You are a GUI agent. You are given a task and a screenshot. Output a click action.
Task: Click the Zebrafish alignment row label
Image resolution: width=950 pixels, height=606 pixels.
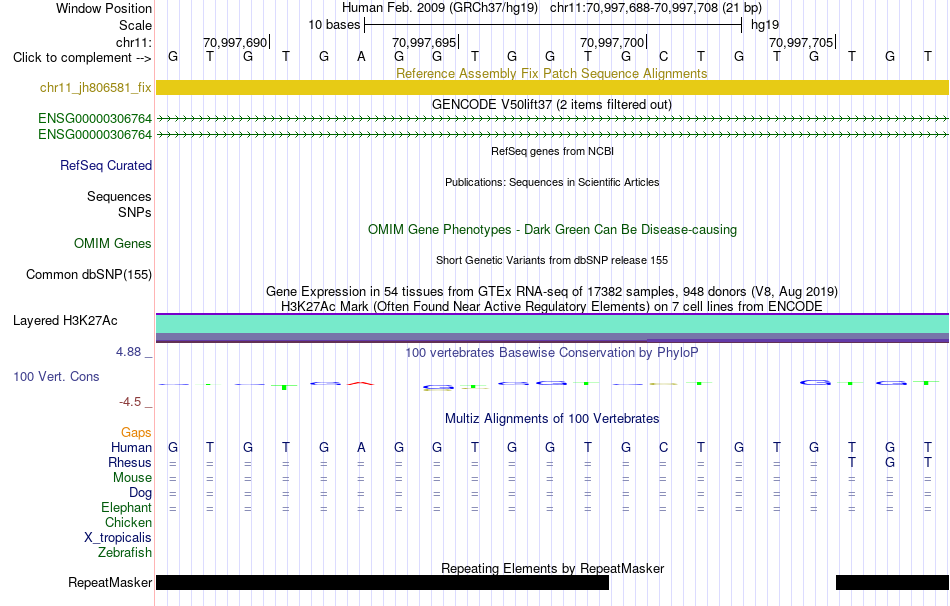pos(125,552)
